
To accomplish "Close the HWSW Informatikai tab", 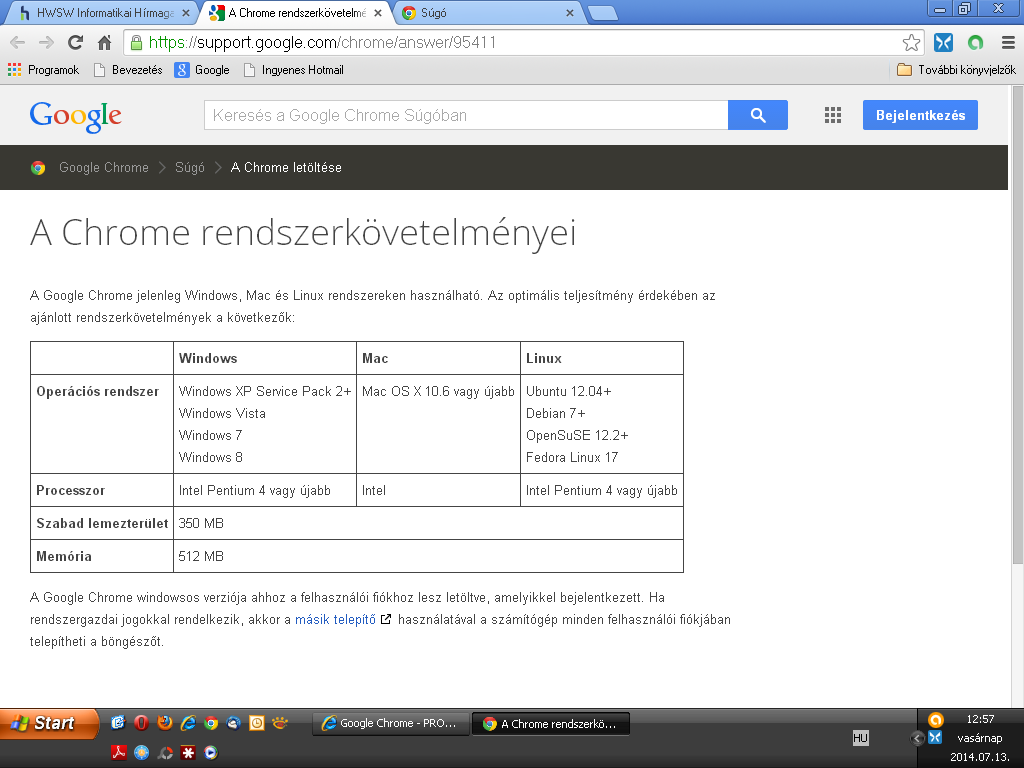I will (185, 13).
